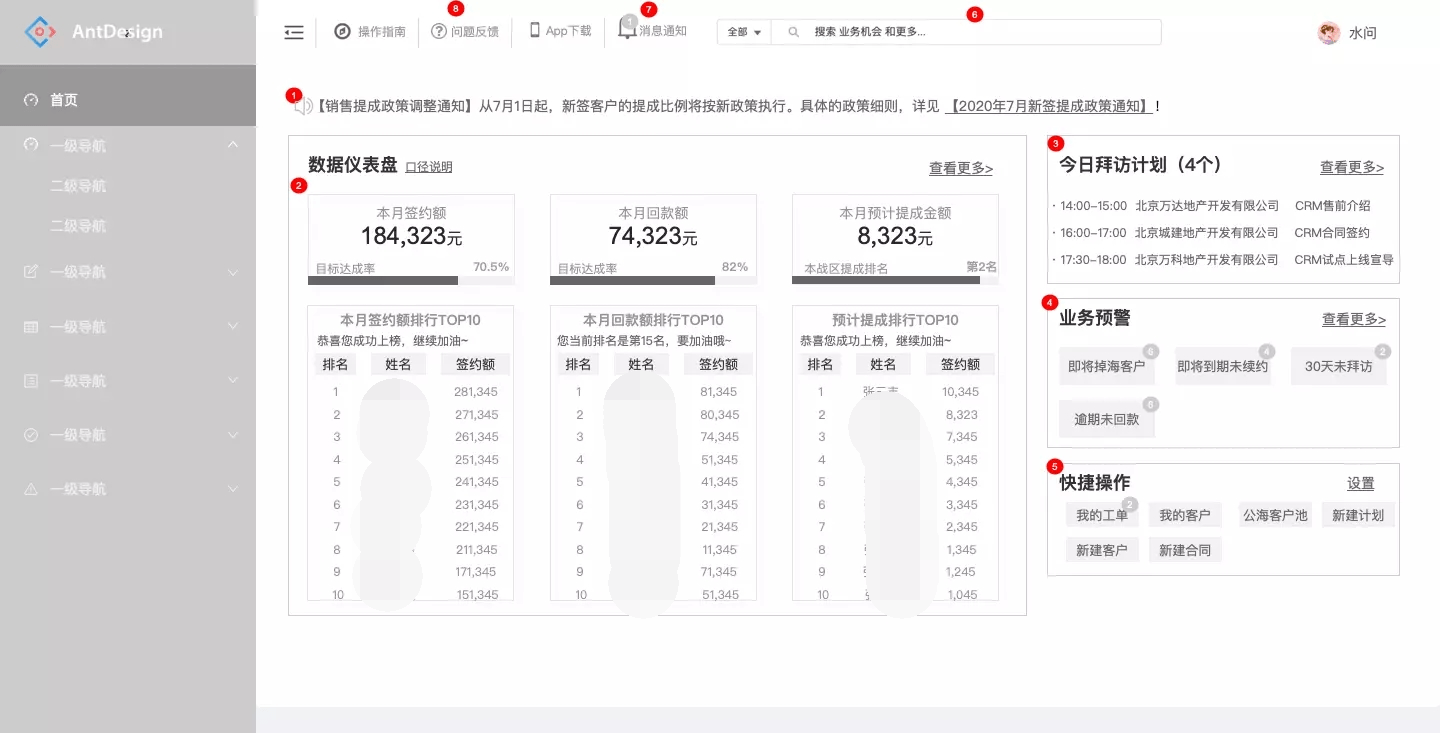Open 设置 for quick actions
Image resolution: width=1440 pixels, height=733 pixels.
(x=1360, y=484)
